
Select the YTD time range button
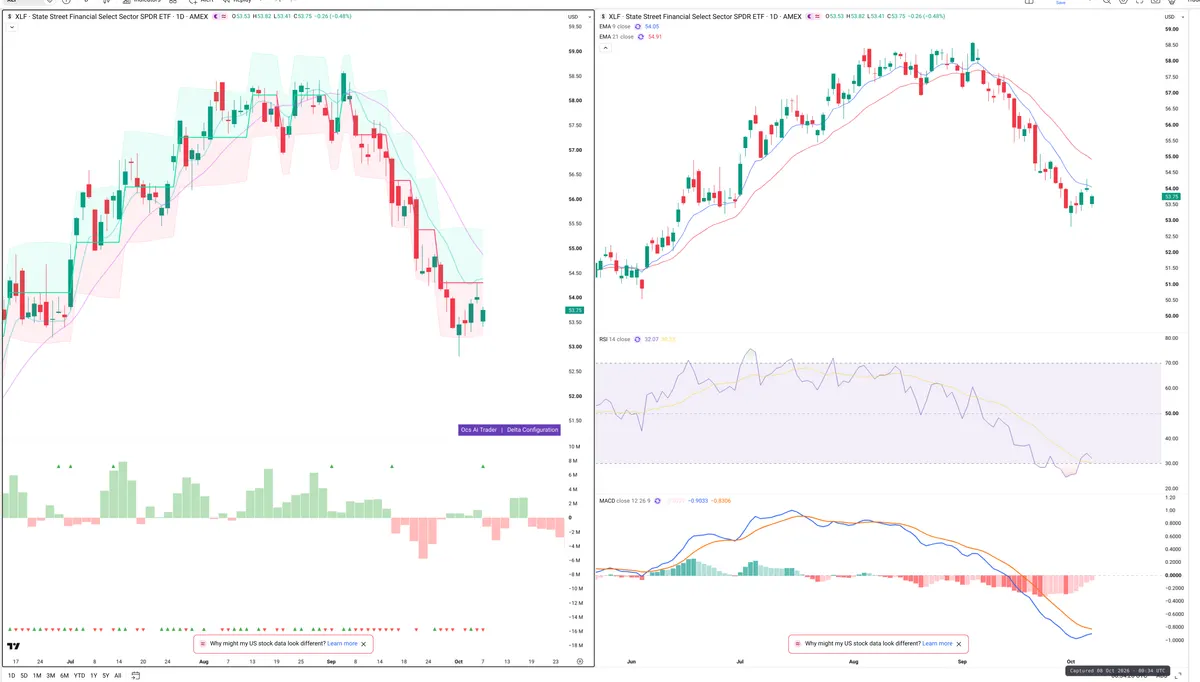pyautogui.click(x=79, y=676)
